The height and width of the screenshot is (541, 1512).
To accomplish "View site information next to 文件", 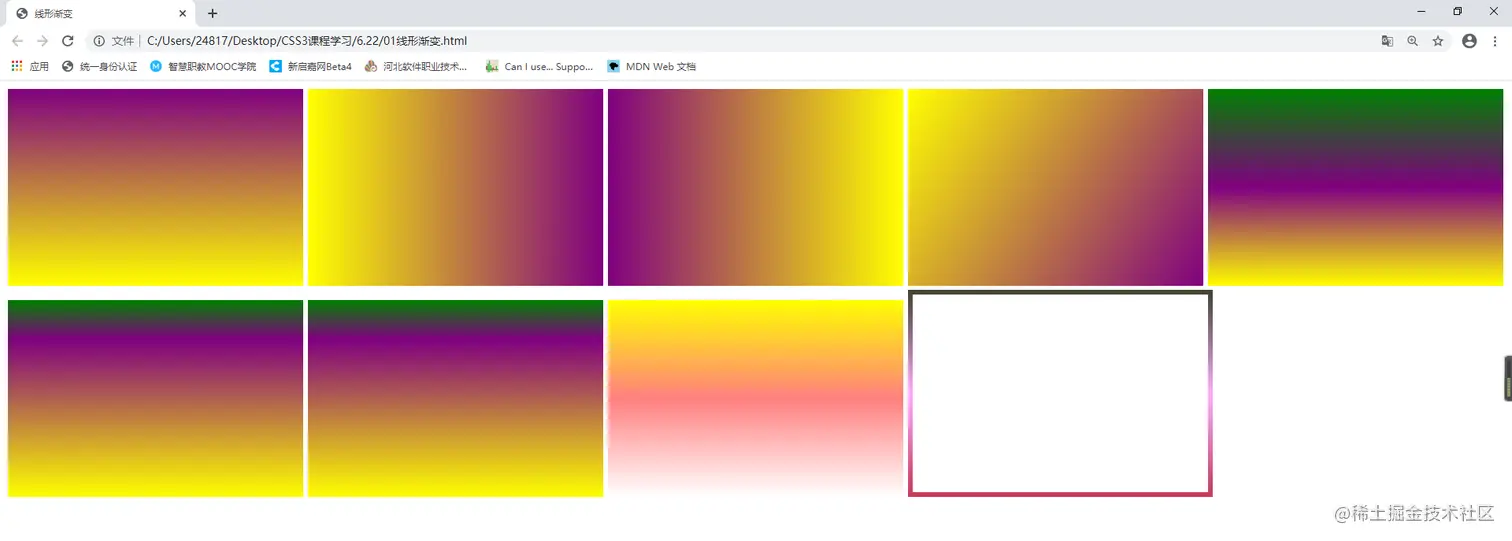I will pyautogui.click(x=99, y=41).
